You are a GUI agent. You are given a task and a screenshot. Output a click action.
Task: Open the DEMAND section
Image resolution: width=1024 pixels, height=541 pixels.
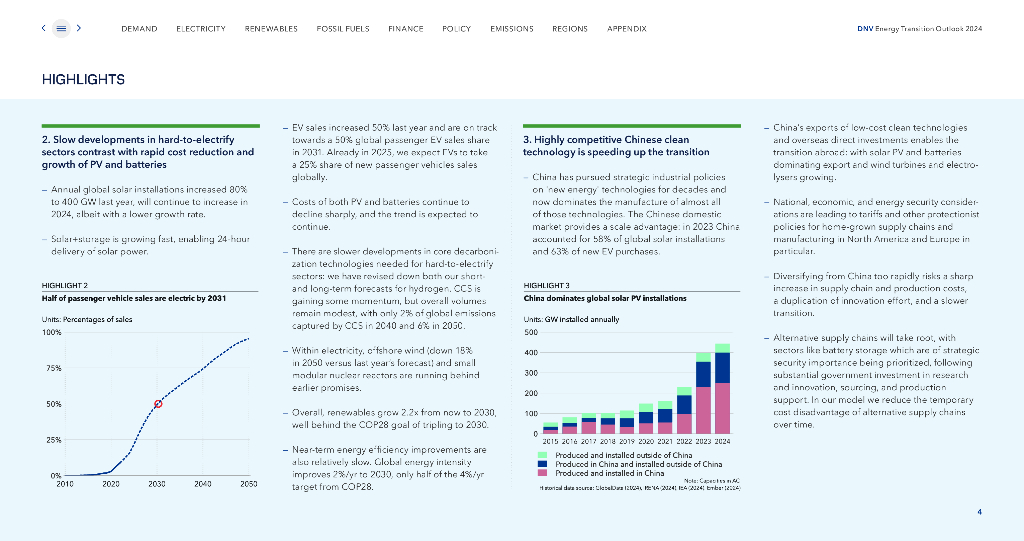click(x=139, y=29)
